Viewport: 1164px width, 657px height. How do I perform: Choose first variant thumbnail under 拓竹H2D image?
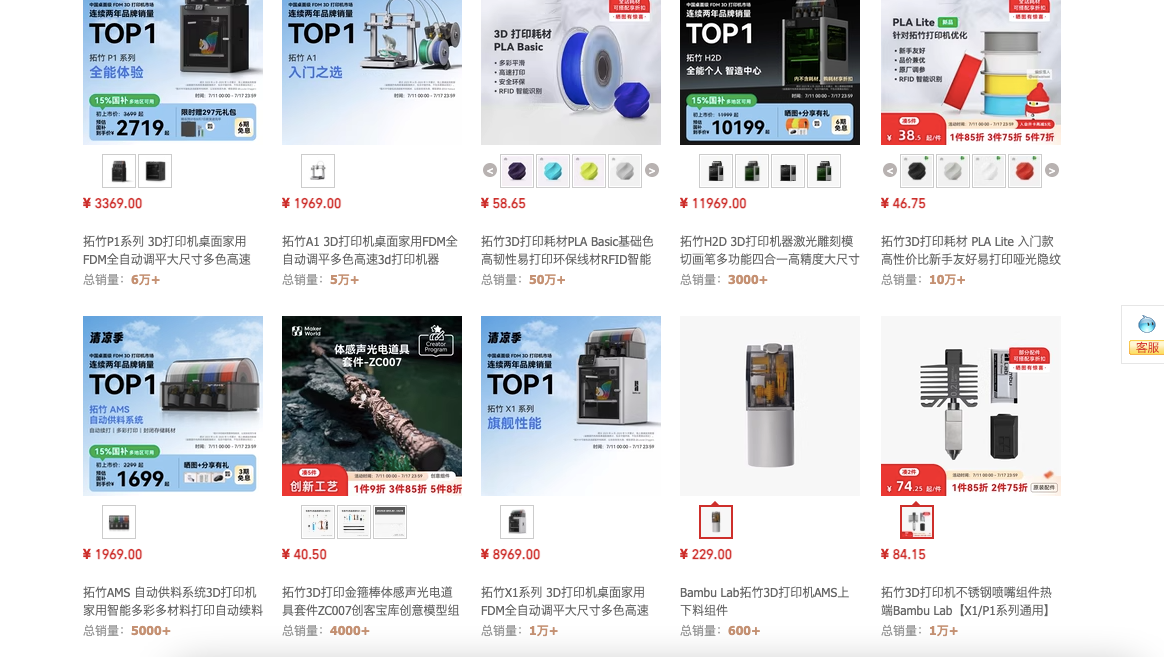[x=716, y=171]
